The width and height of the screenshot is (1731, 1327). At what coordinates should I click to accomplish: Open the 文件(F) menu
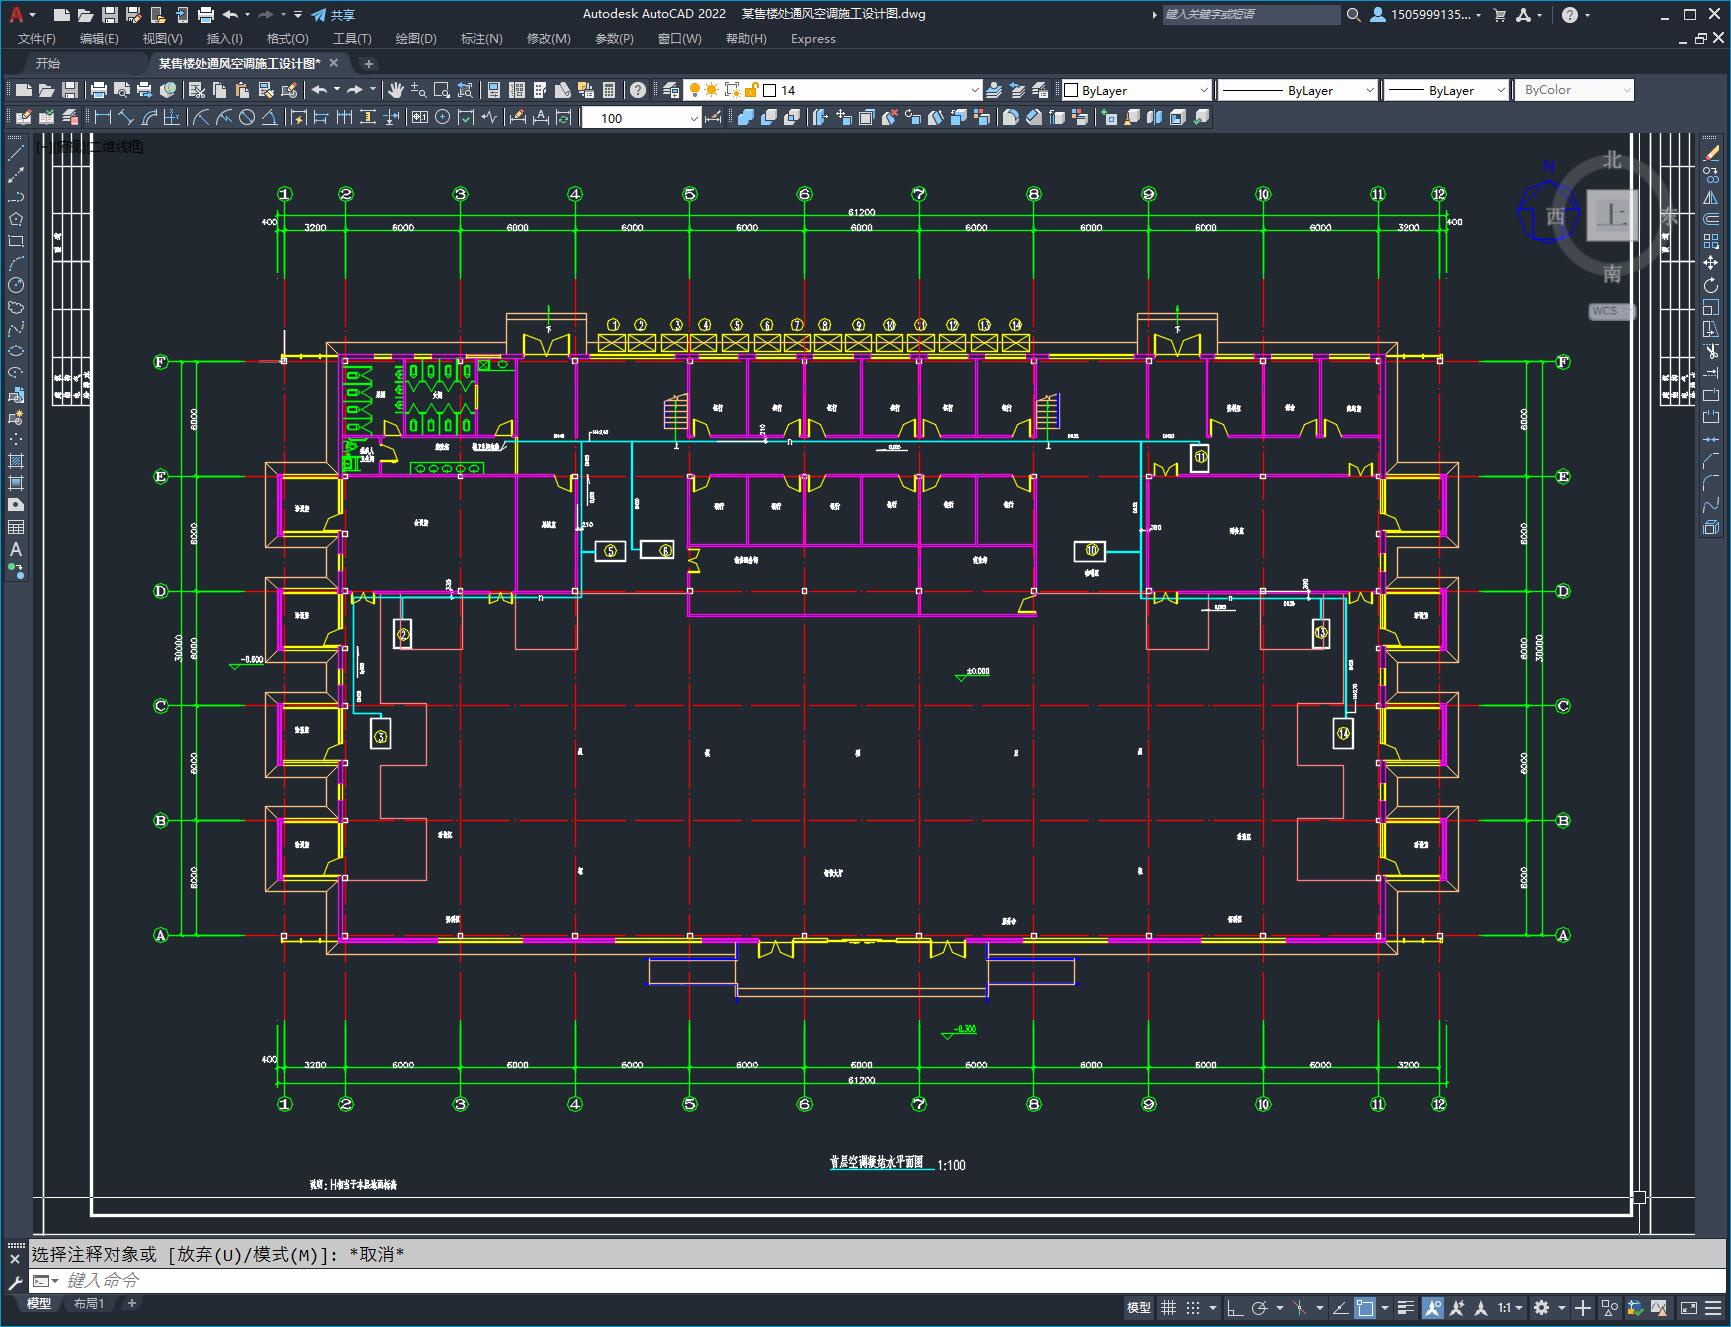tap(37, 38)
